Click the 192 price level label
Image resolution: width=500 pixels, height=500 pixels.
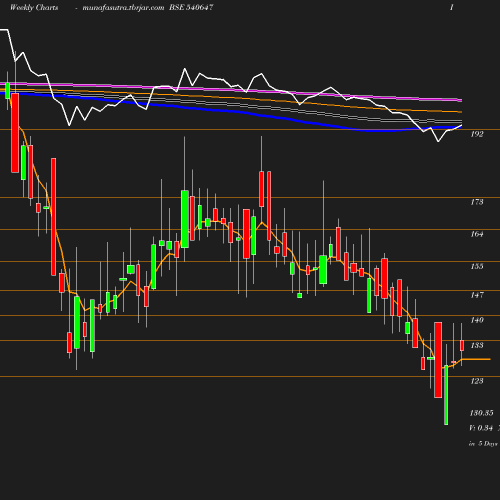[x=477, y=134]
